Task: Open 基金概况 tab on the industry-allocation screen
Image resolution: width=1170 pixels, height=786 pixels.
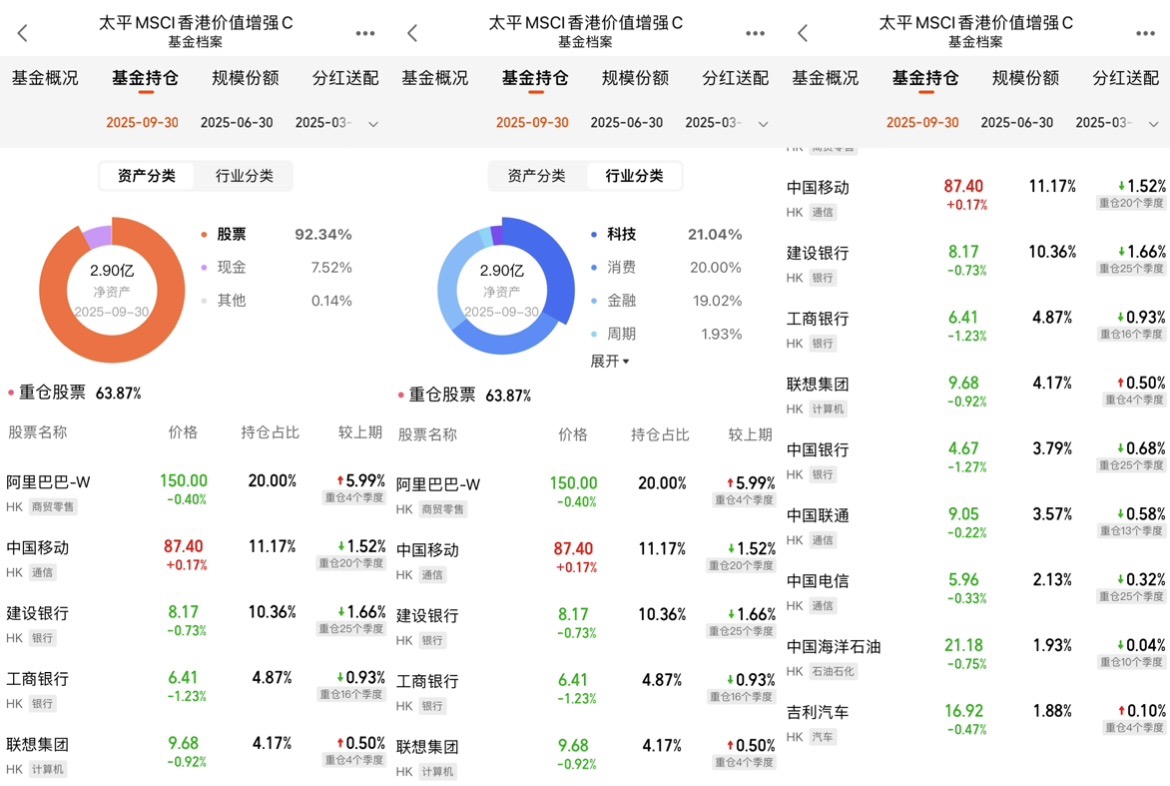Action: point(435,78)
